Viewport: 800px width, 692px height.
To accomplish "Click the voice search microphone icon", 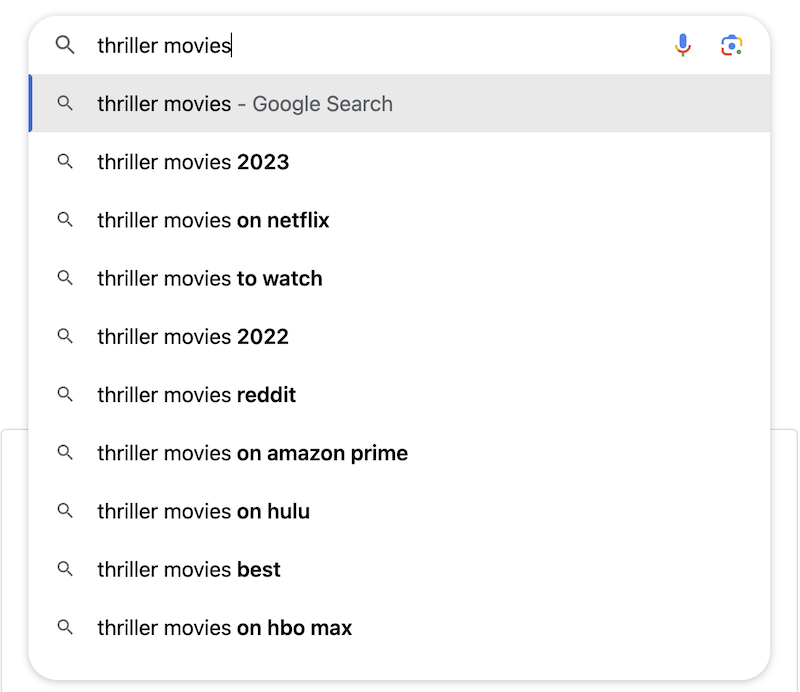I will 683,45.
